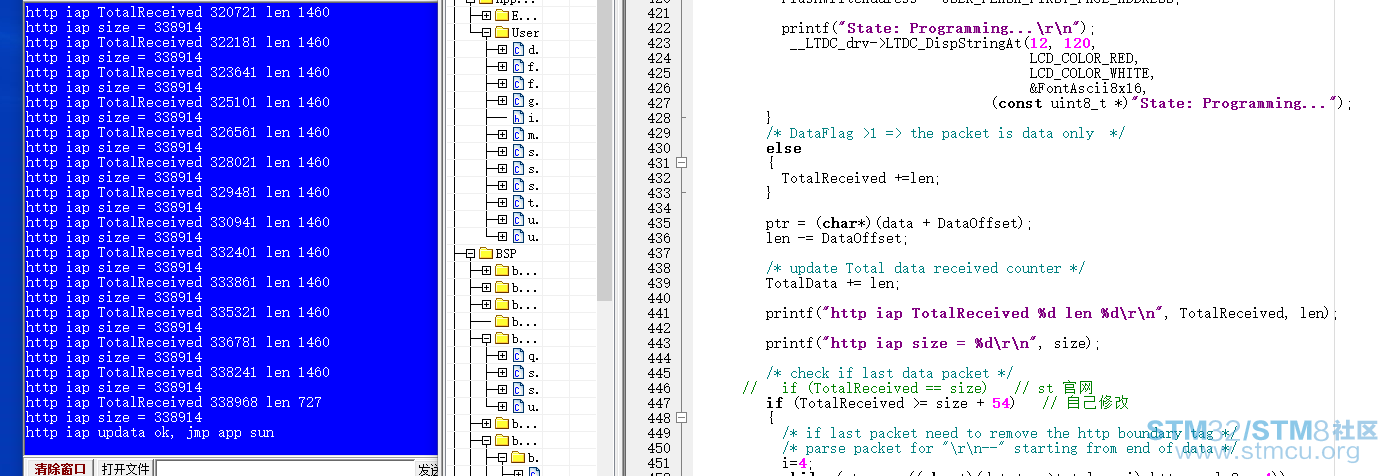Image resolution: width=1384 pixels, height=476 pixels.
Task: Click the 'http iap updata ok, jmp app sun' line
Action: [150, 432]
